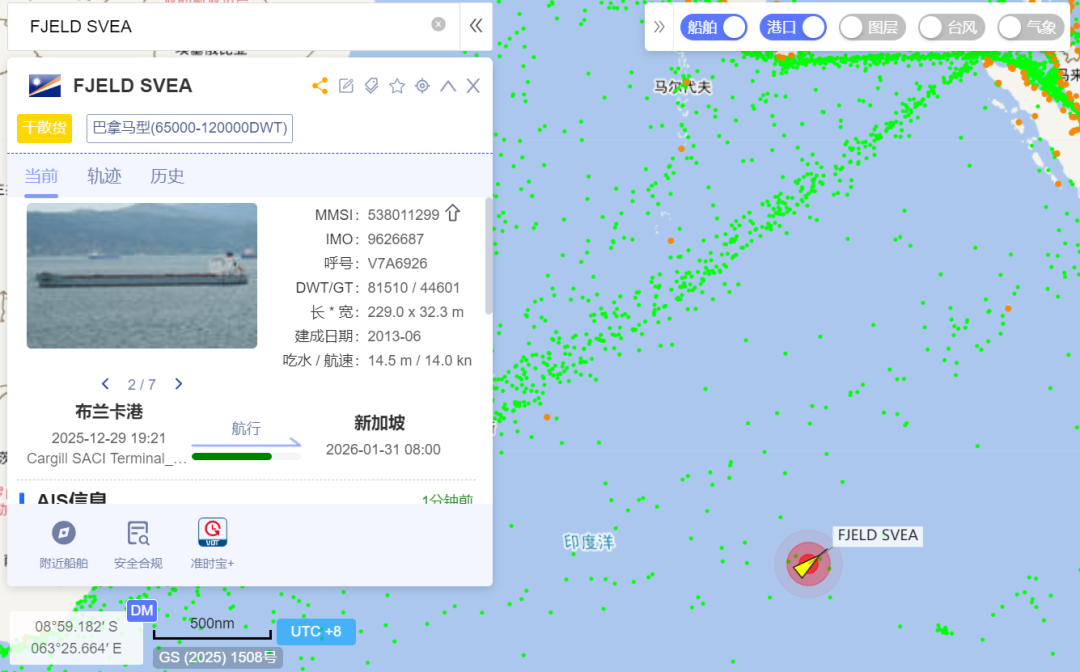Toggle the 港口 ports switch
The width and height of the screenshot is (1080, 672).
coord(793,27)
